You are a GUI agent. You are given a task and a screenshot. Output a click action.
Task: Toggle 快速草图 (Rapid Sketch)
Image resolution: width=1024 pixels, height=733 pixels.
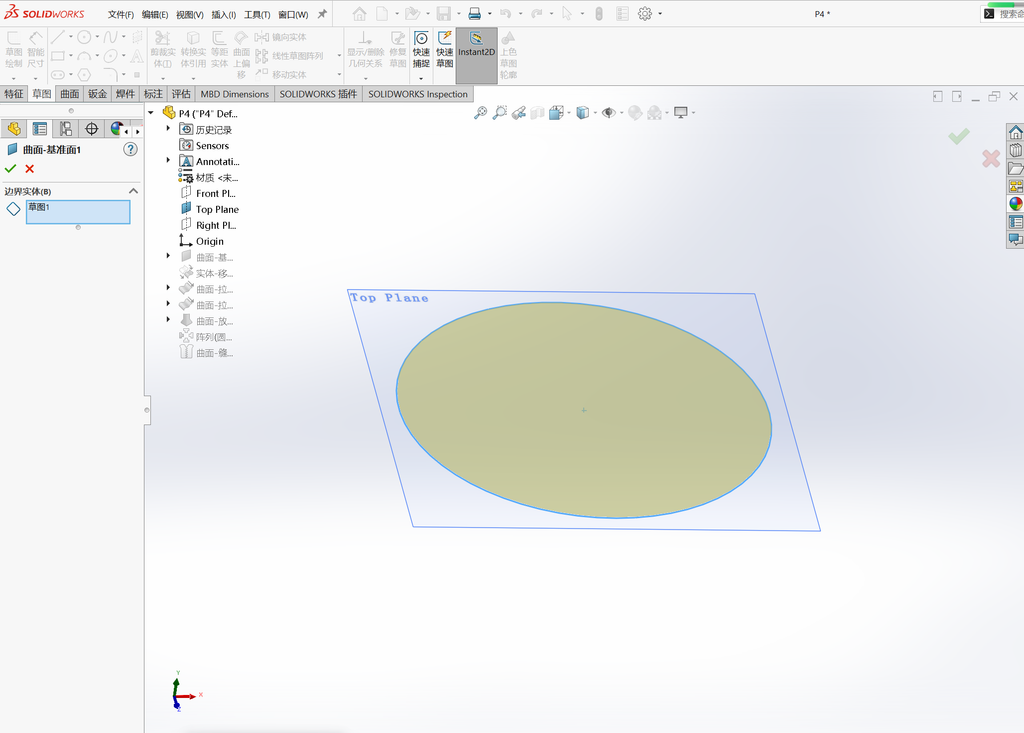tap(445, 50)
